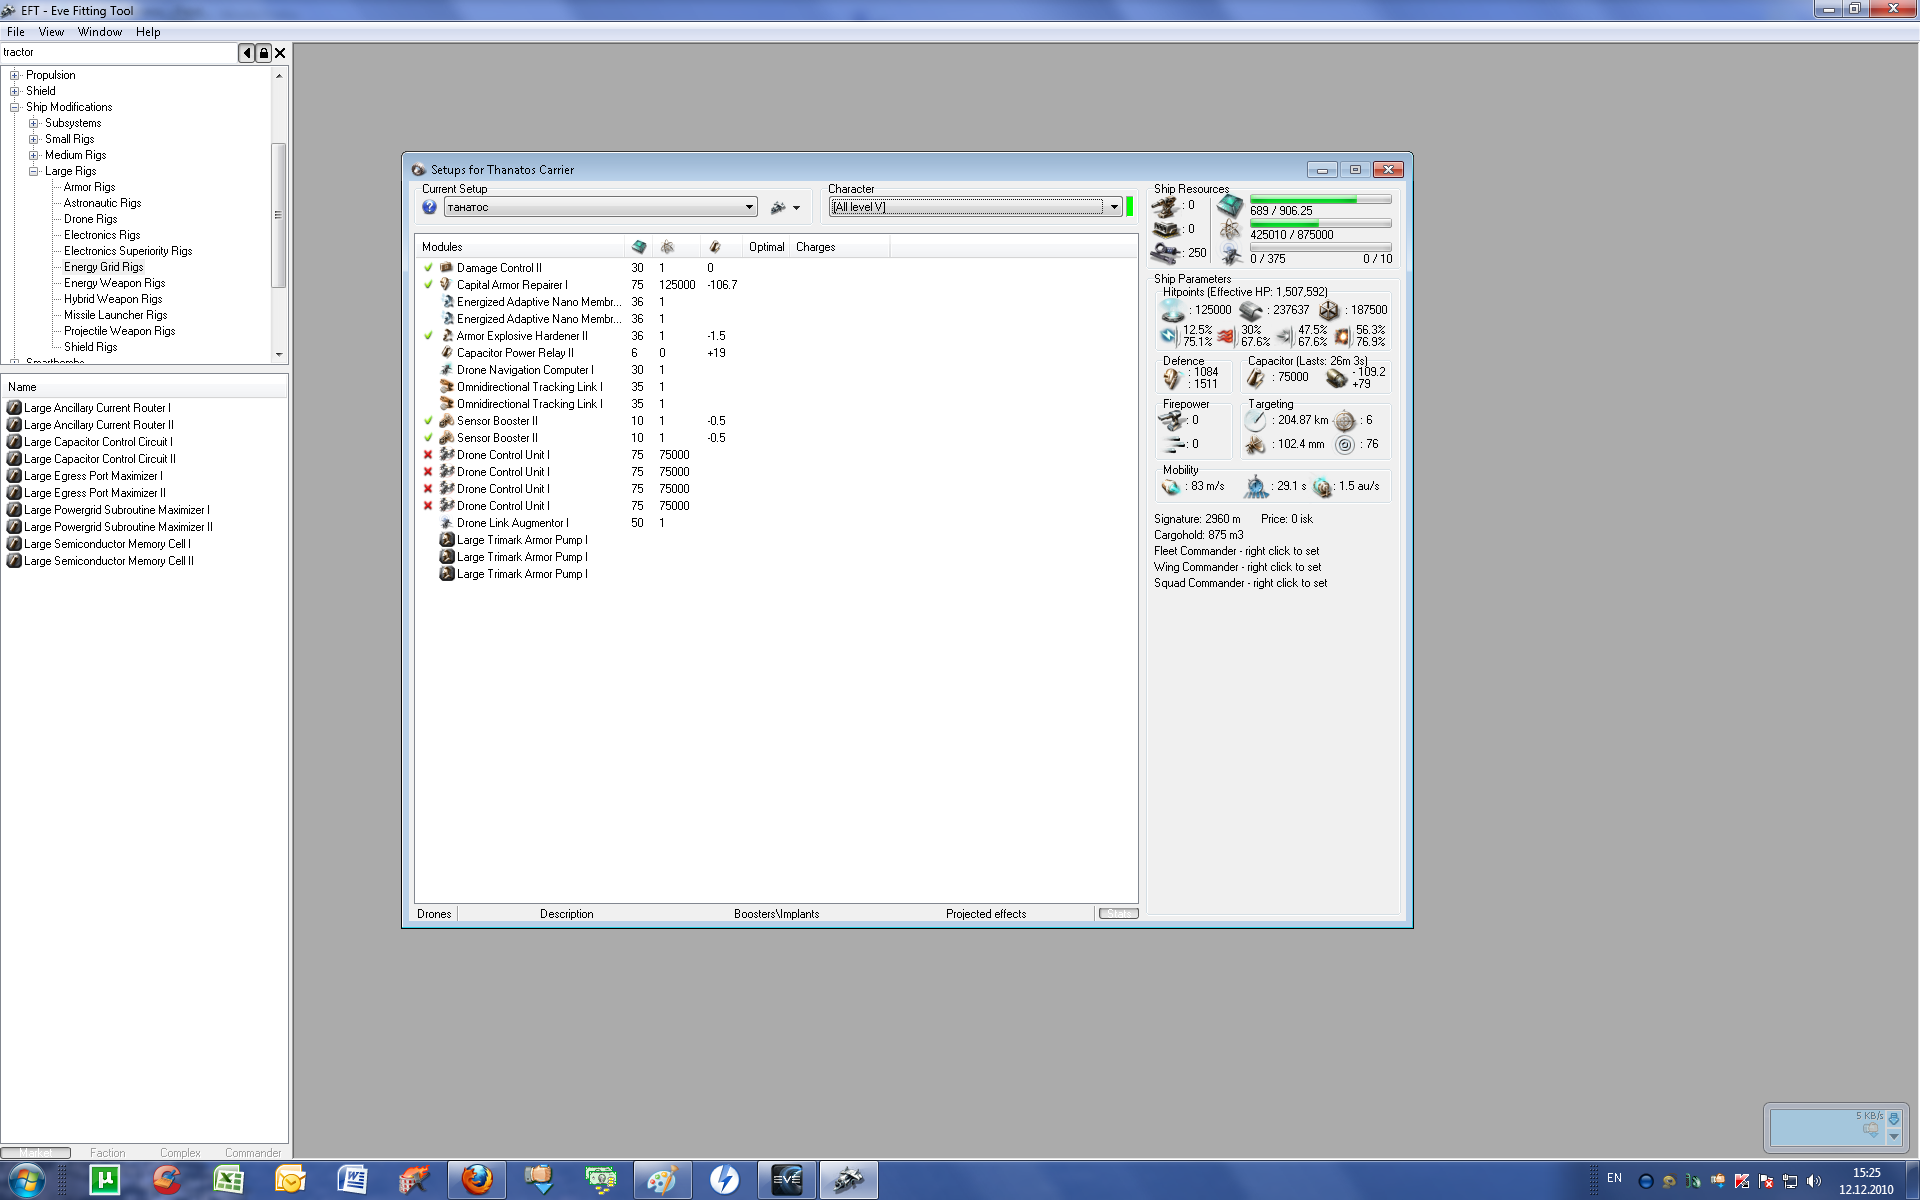Enable the third Drone Control Unit I
This screenshot has width=1920, height=1200.
pos(428,489)
